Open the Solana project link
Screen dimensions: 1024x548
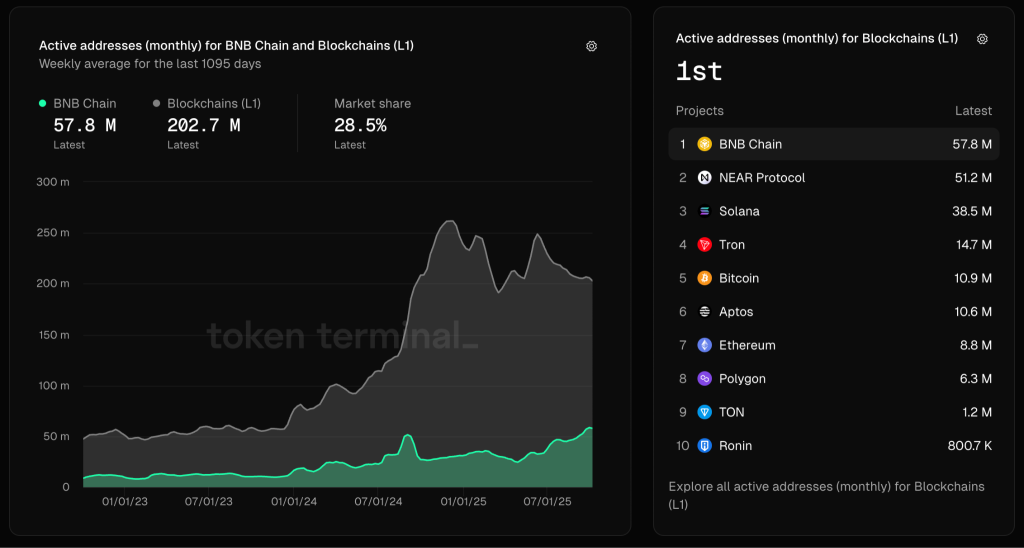tap(739, 211)
